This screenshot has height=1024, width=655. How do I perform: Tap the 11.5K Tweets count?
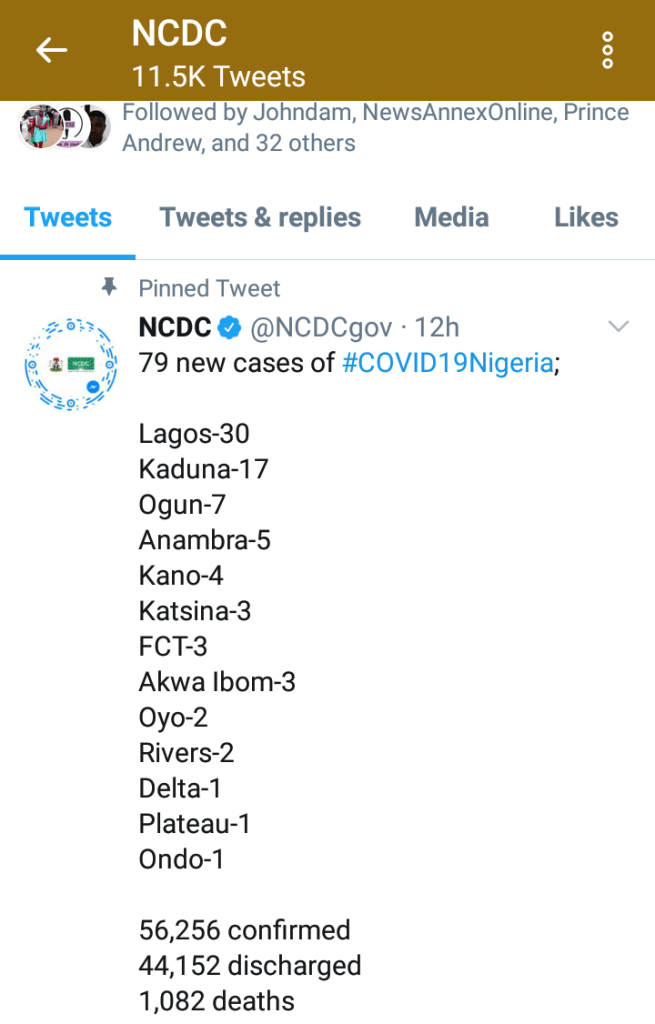click(x=218, y=76)
